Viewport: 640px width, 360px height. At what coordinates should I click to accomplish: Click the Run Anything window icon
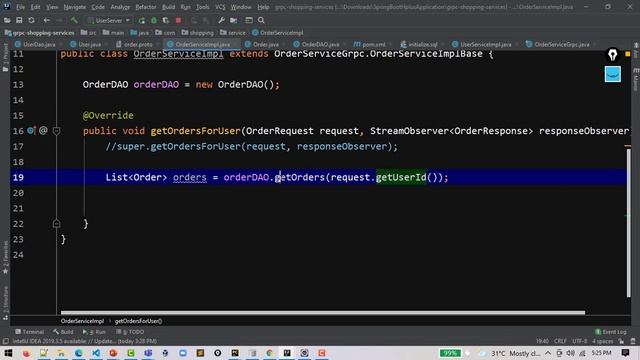coord(249,20)
